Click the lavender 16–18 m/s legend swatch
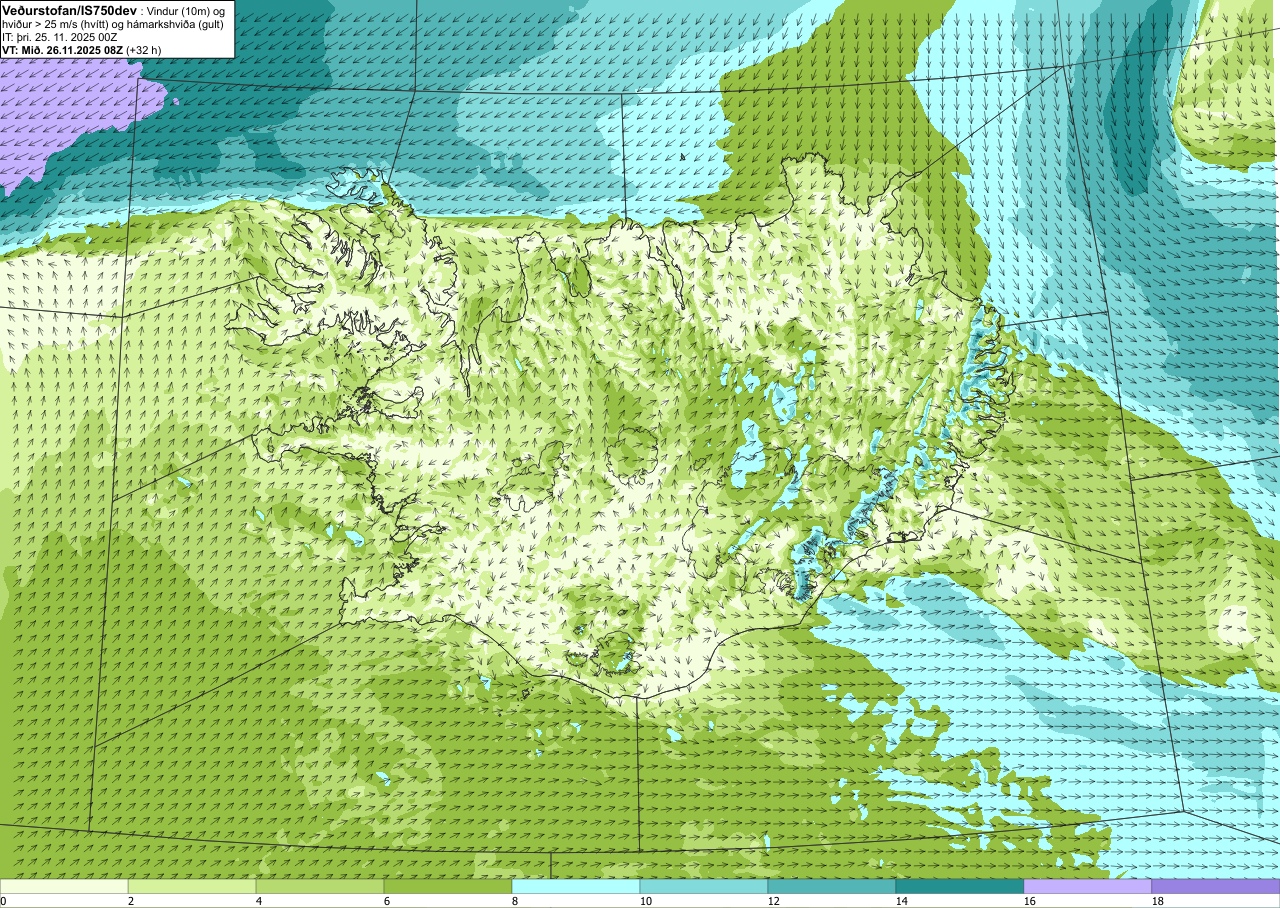Image resolution: width=1280 pixels, height=908 pixels. coord(1088,886)
